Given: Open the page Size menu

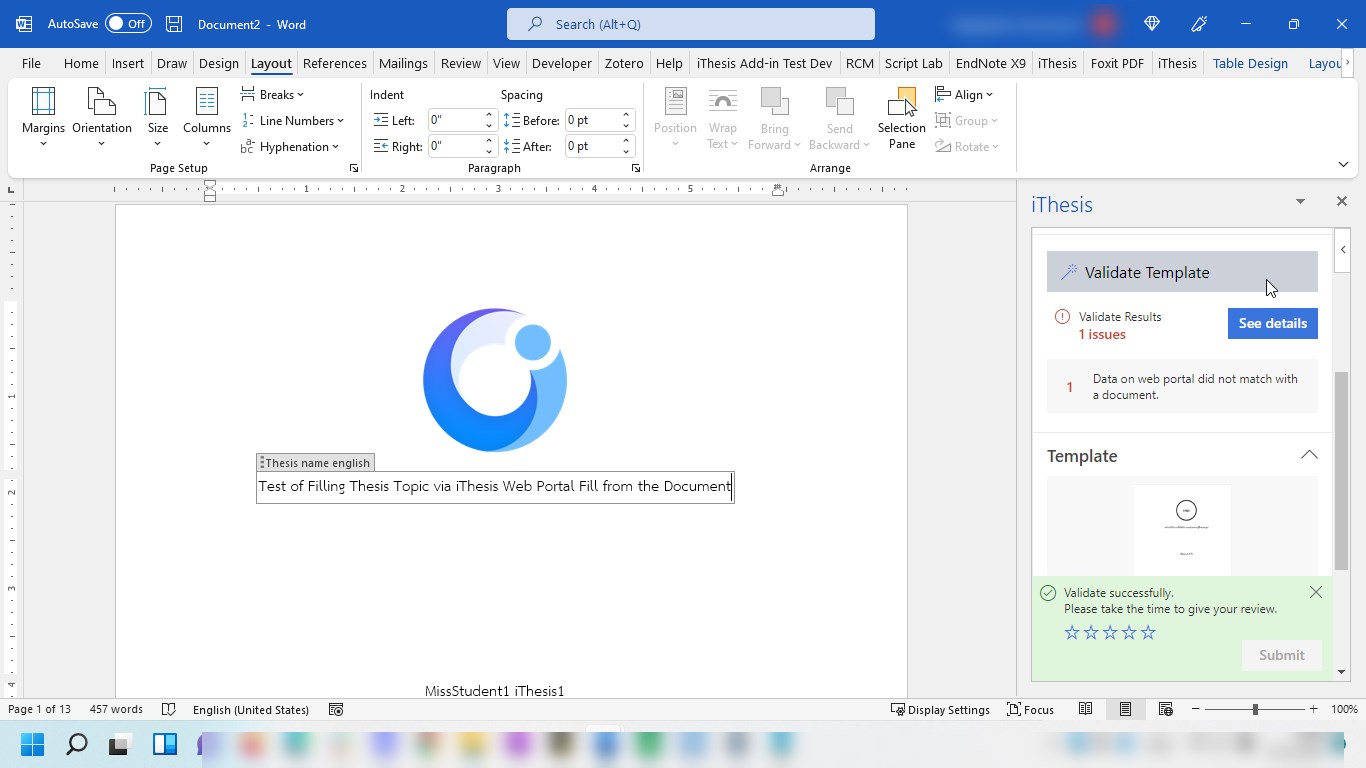Looking at the screenshot, I should pyautogui.click(x=158, y=118).
